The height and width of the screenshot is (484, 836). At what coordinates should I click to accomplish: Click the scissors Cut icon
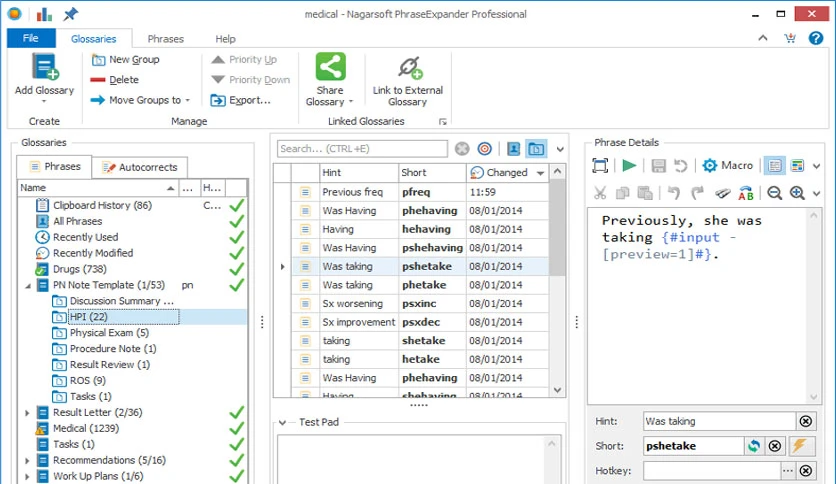(600, 193)
